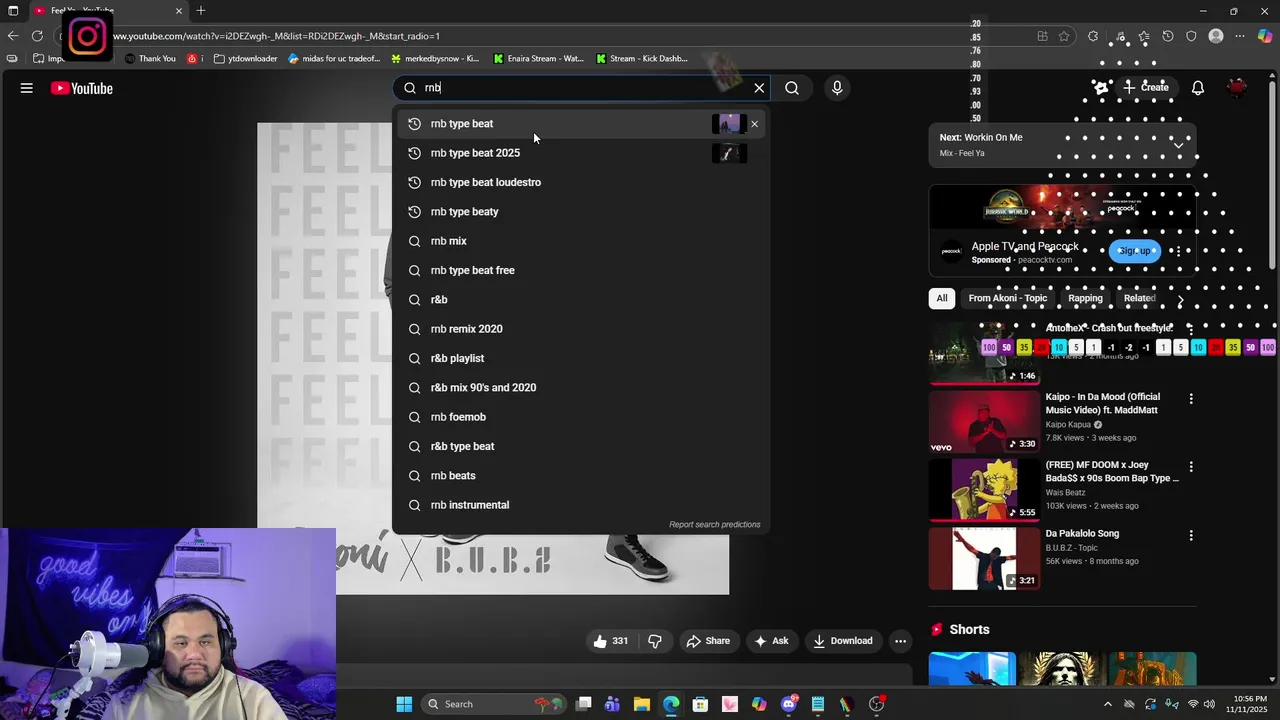Open the ytdownloader bookmark folder
The width and height of the screenshot is (1280, 720).
246,59
